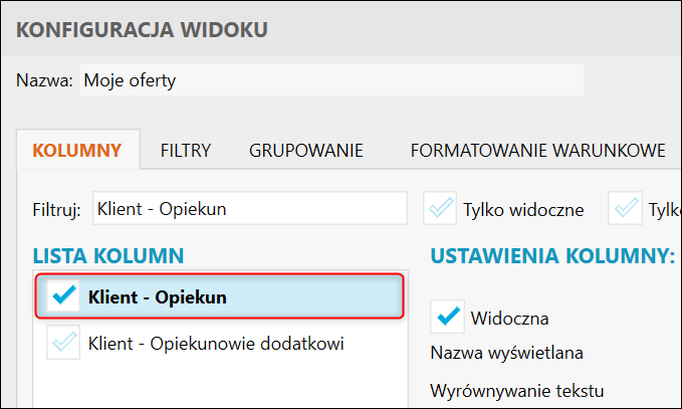Click the KONFIGURACJA WIDOKU window title

(x=141, y=30)
